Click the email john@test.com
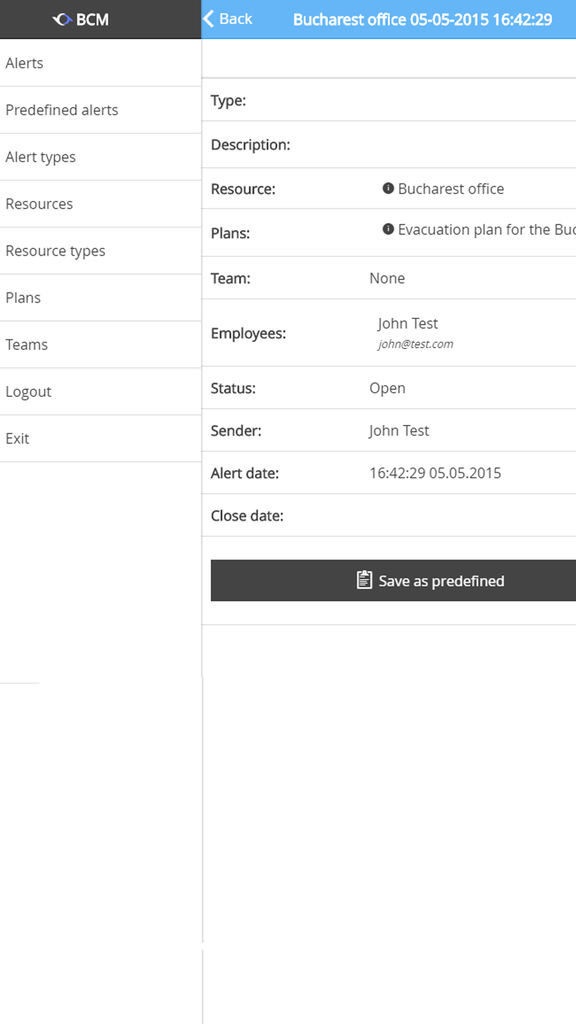The image size is (576, 1024). [x=415, y=344]
